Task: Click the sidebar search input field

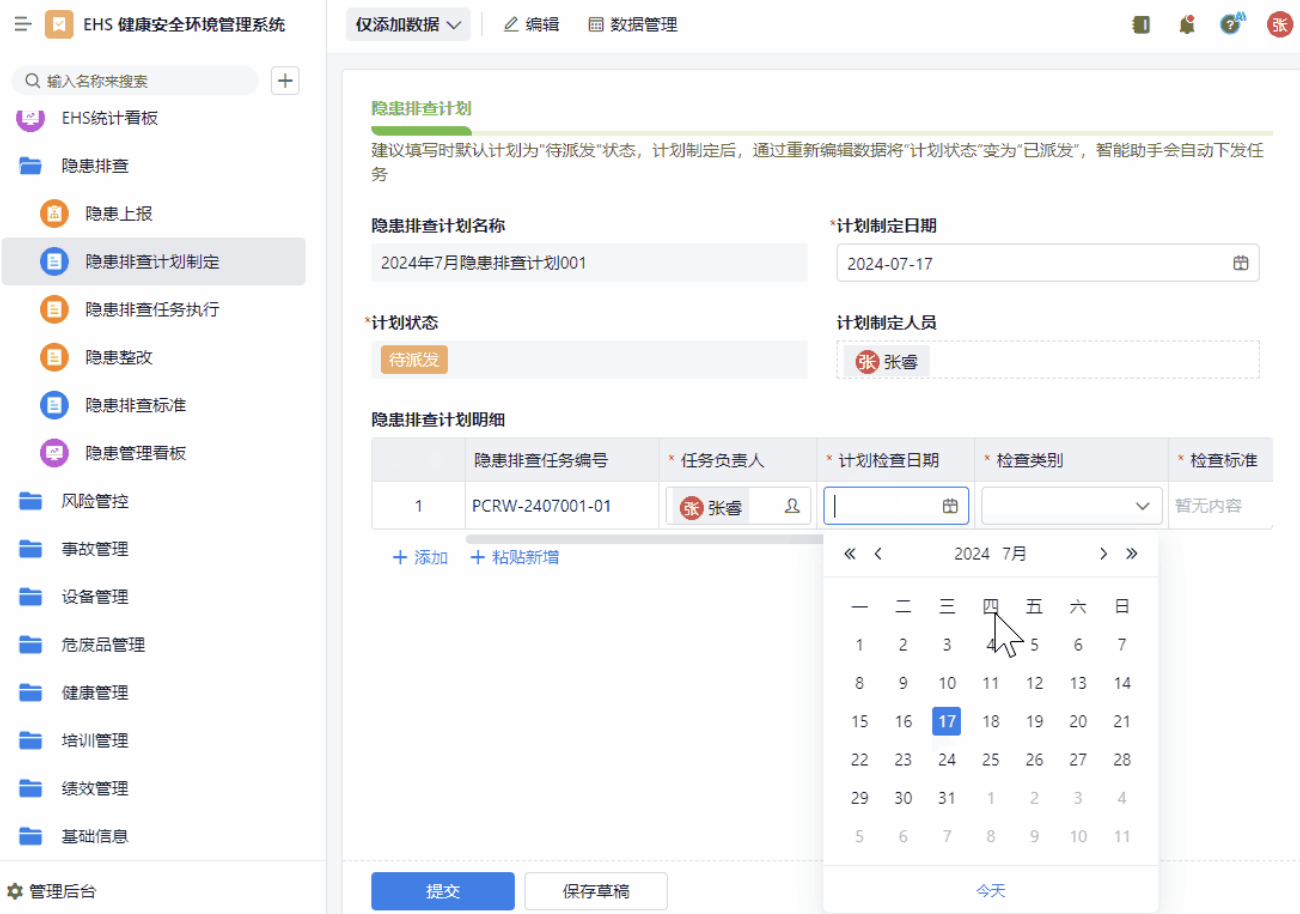Action: pyautogui.click(x=140, y=81)
